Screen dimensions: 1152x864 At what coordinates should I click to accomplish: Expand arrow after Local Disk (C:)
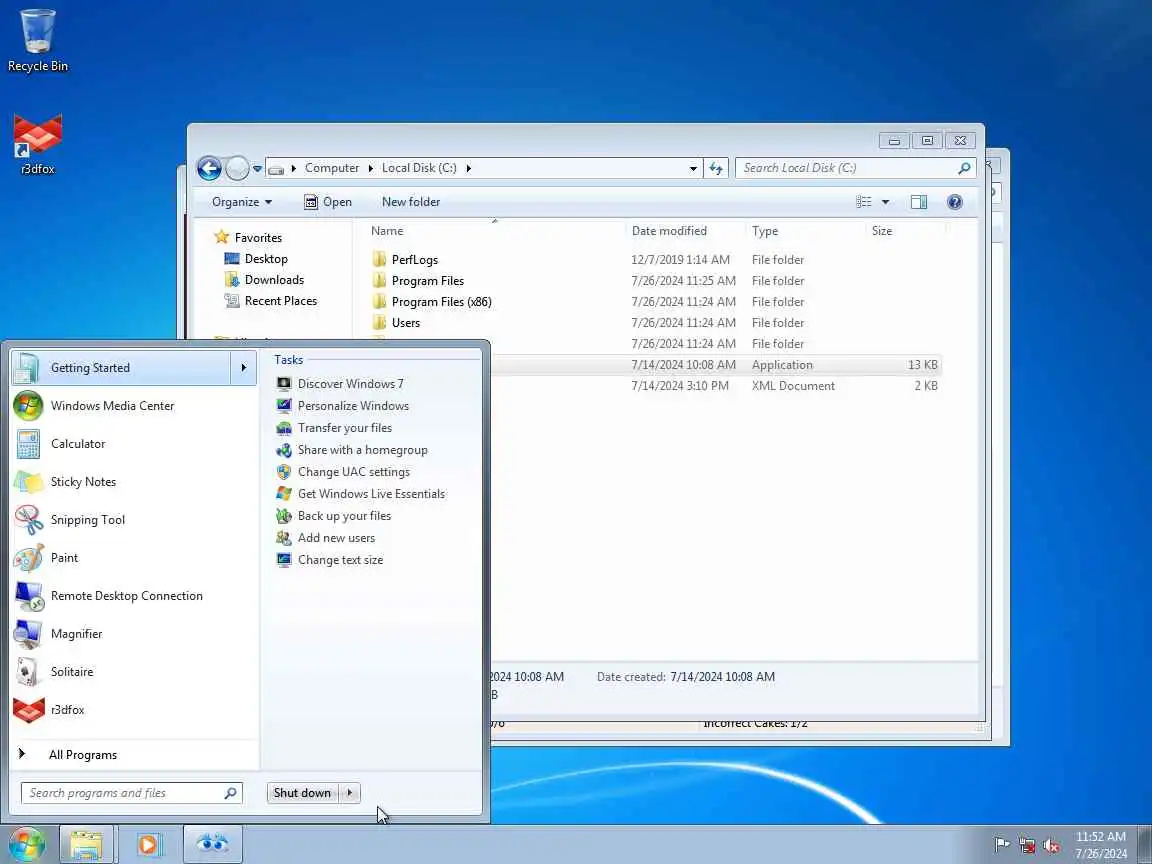coord(468,168)
